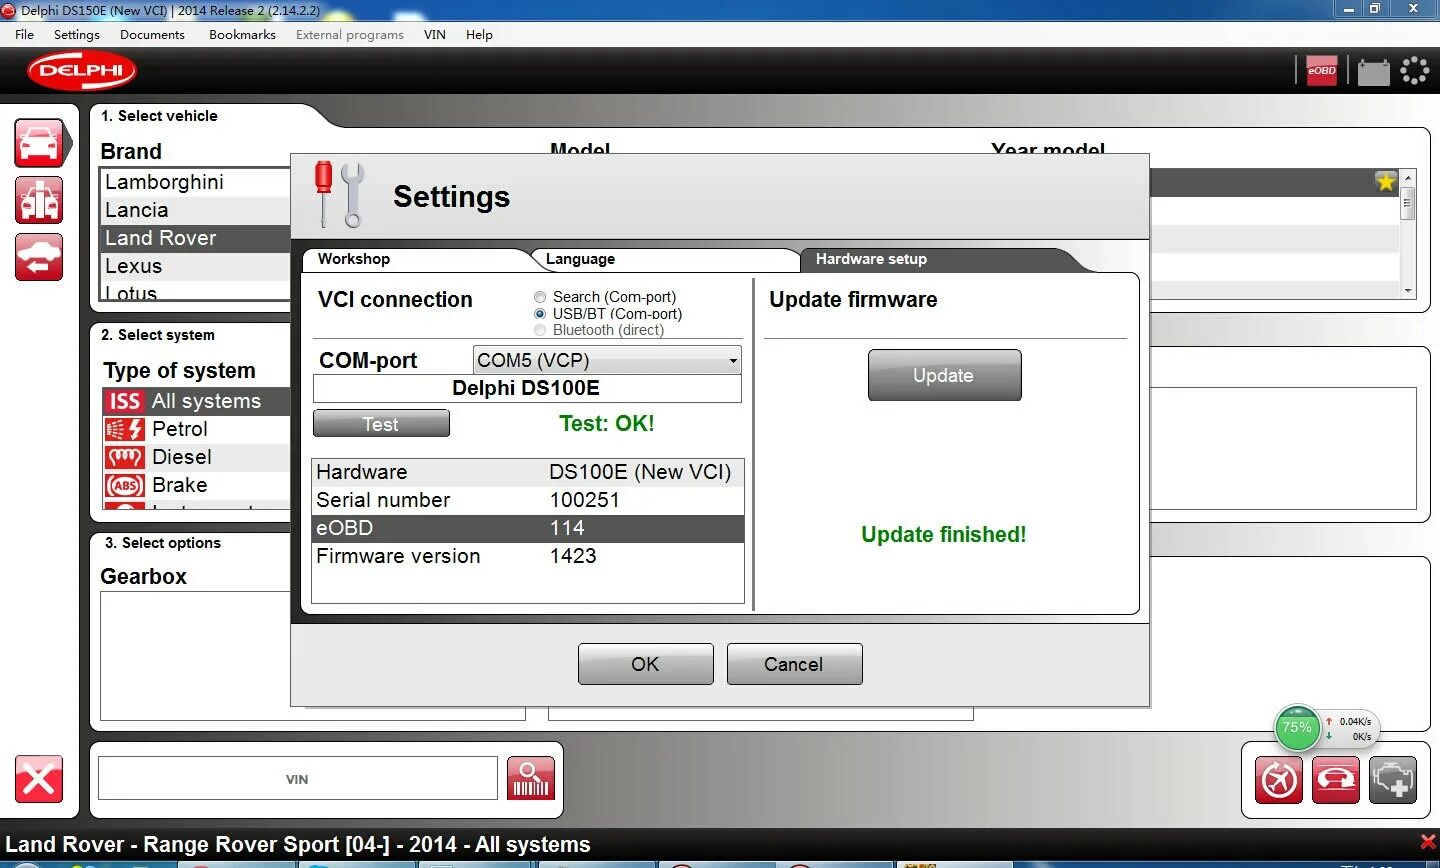Click the Update firmware button
The image size is (1440, 868).
pyautogui.click(x=944, y=375)
